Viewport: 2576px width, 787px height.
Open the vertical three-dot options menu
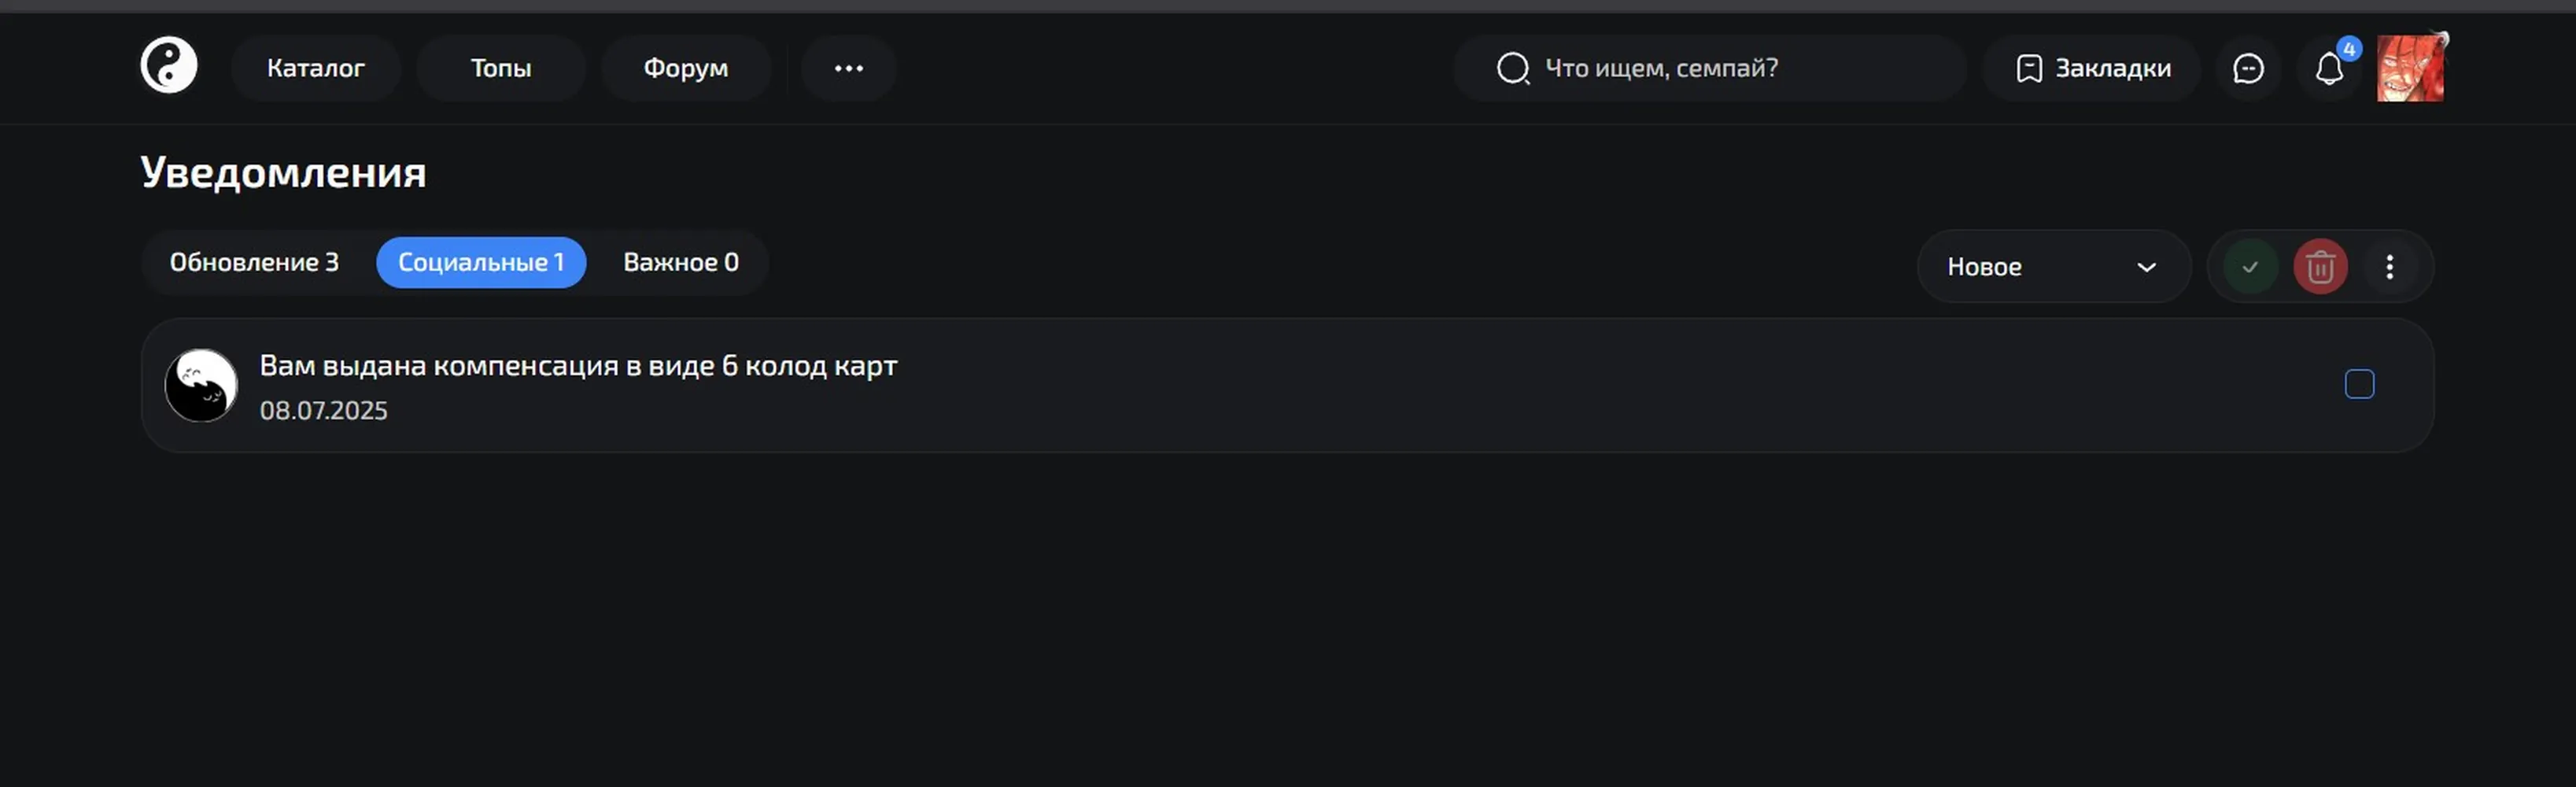coord(2389,267)
